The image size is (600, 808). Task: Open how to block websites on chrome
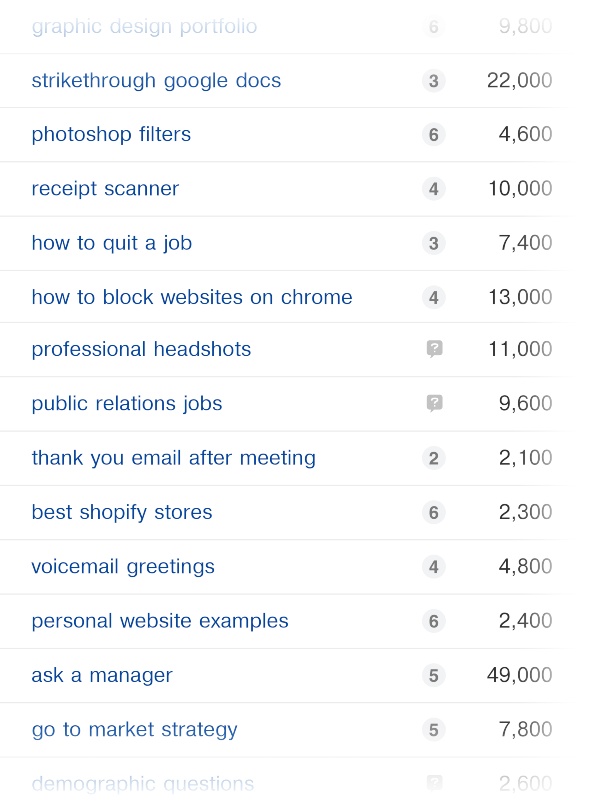192,297
